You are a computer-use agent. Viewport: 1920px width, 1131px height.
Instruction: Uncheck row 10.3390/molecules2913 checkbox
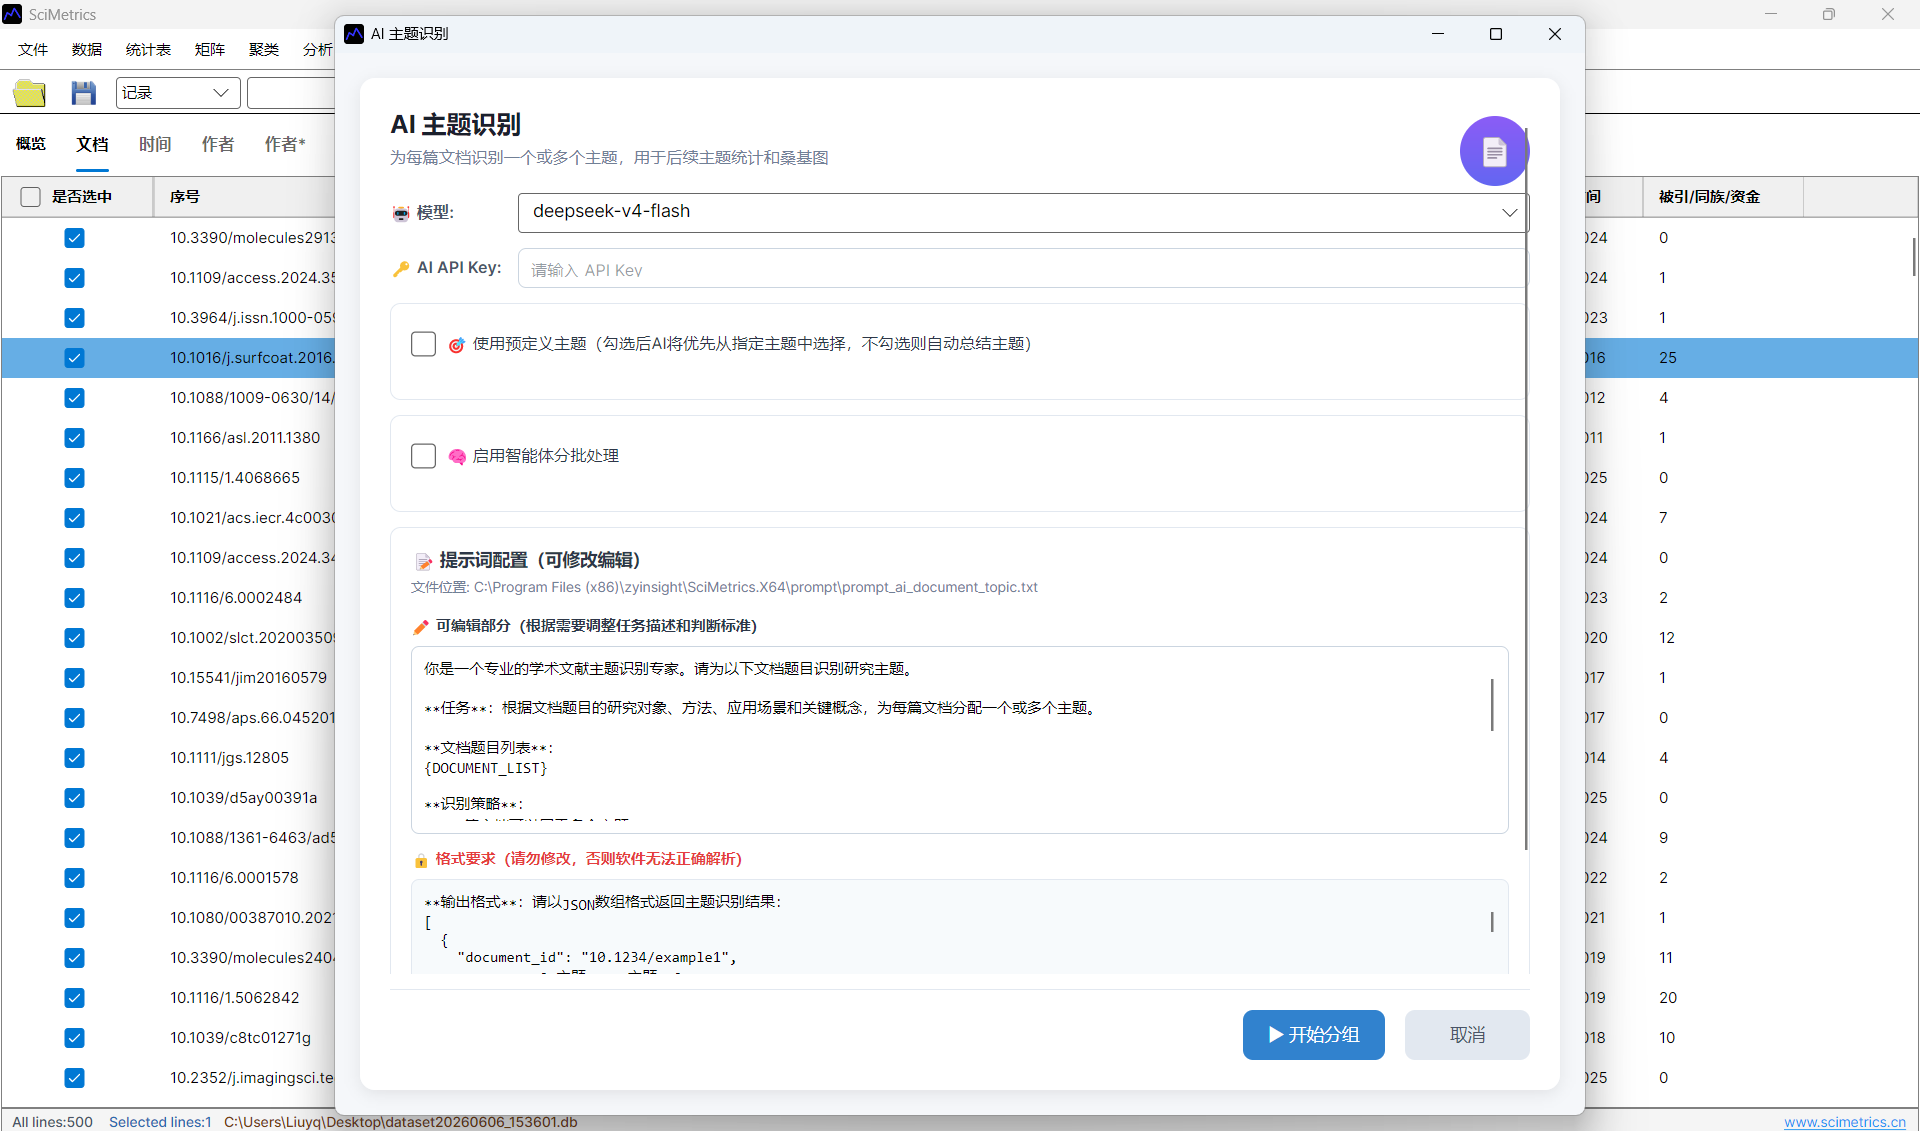click(x=74, y=238)
